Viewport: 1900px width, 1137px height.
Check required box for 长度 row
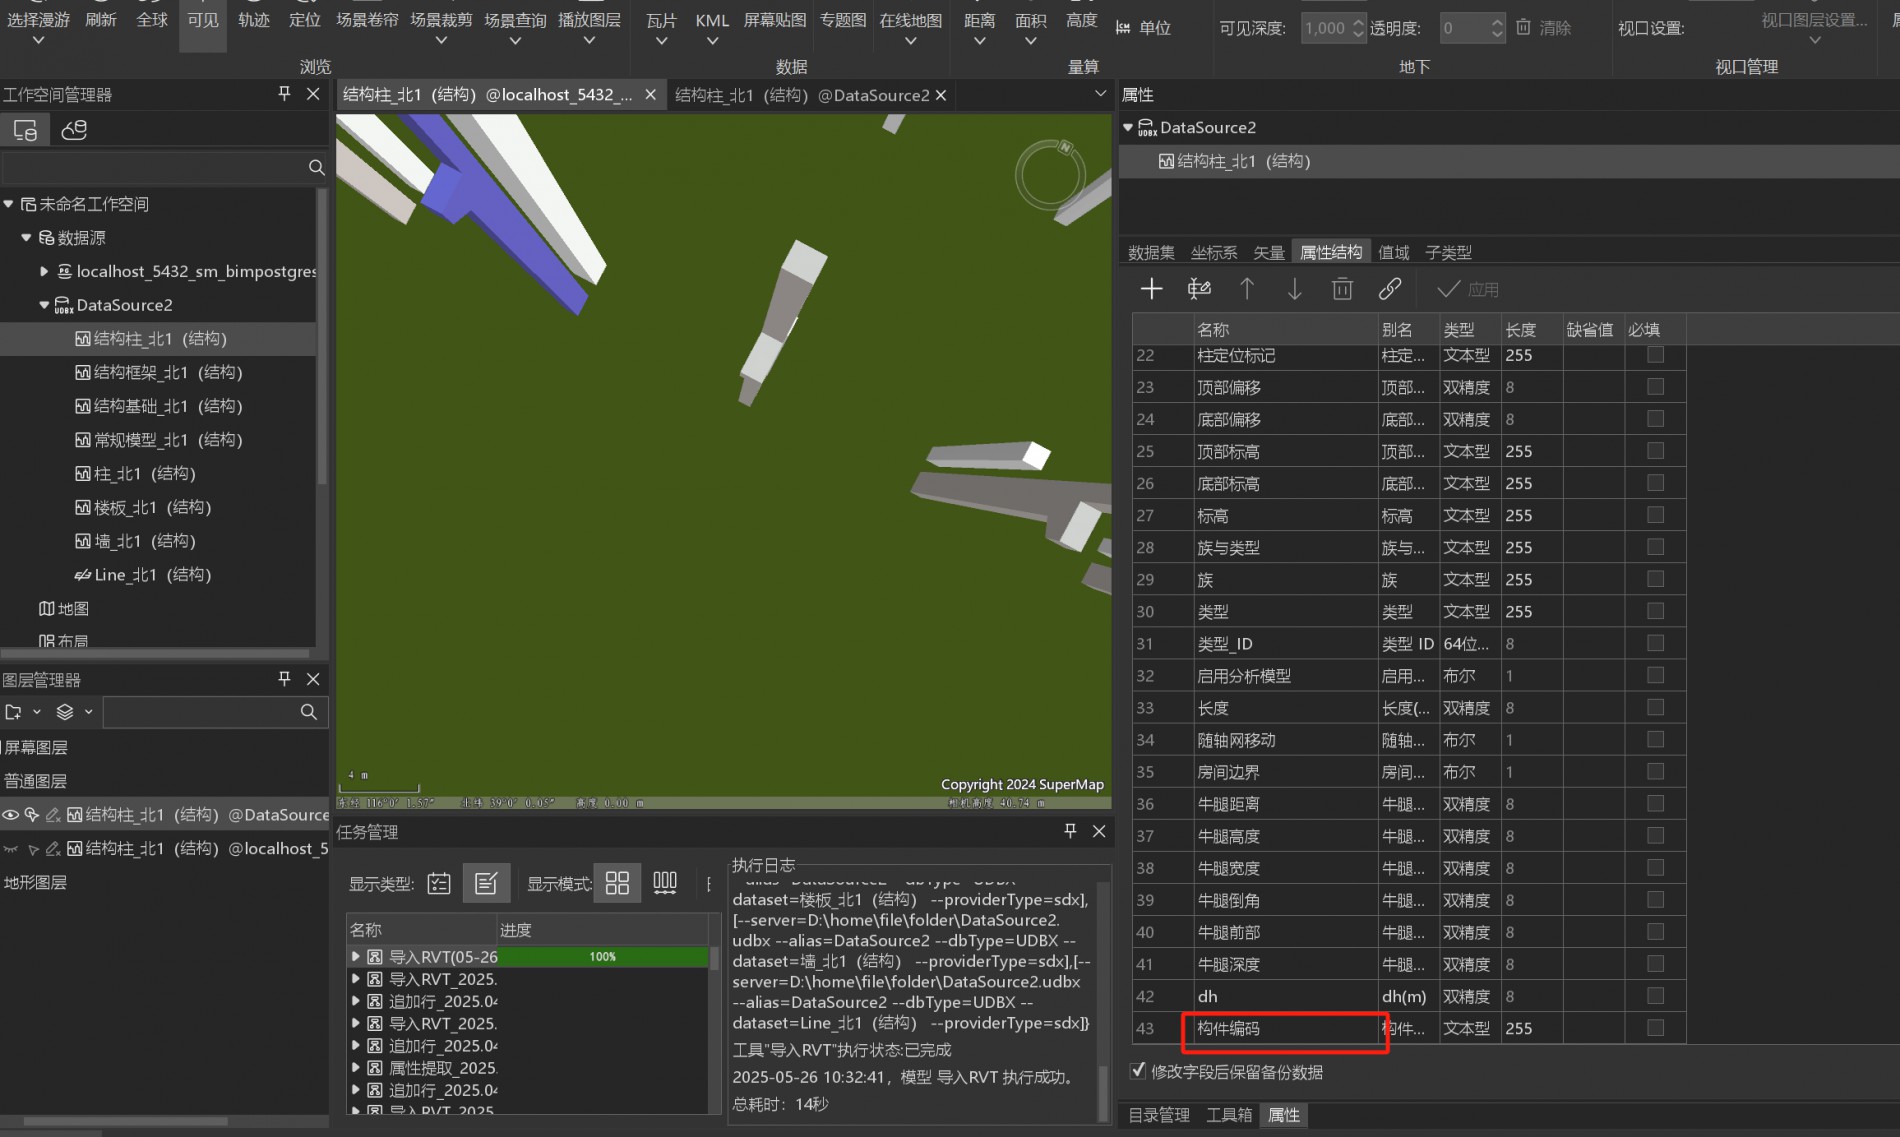point(1655,707)
